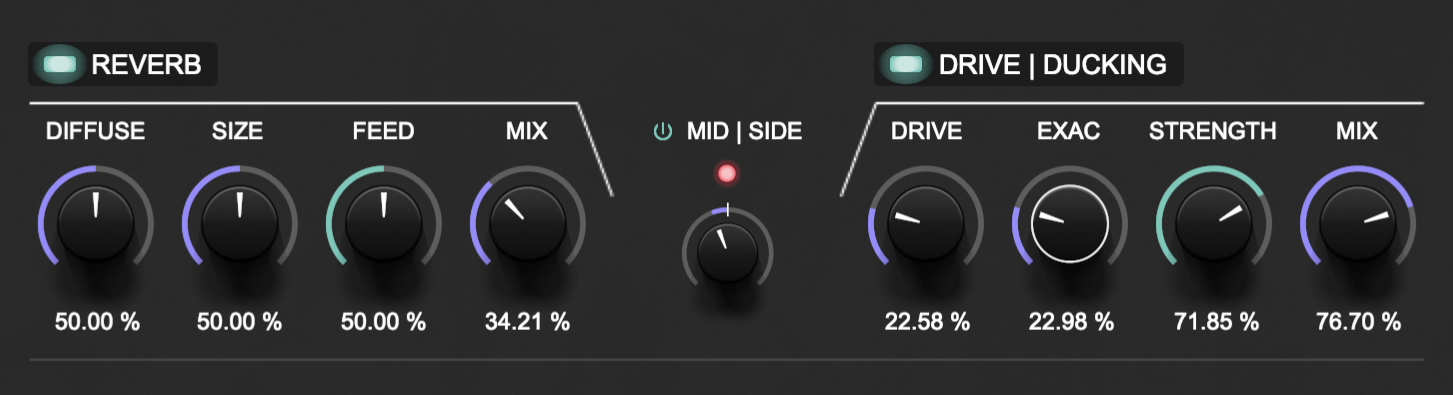Click the Mid | Side balance knob

click(x=727, y=251)
